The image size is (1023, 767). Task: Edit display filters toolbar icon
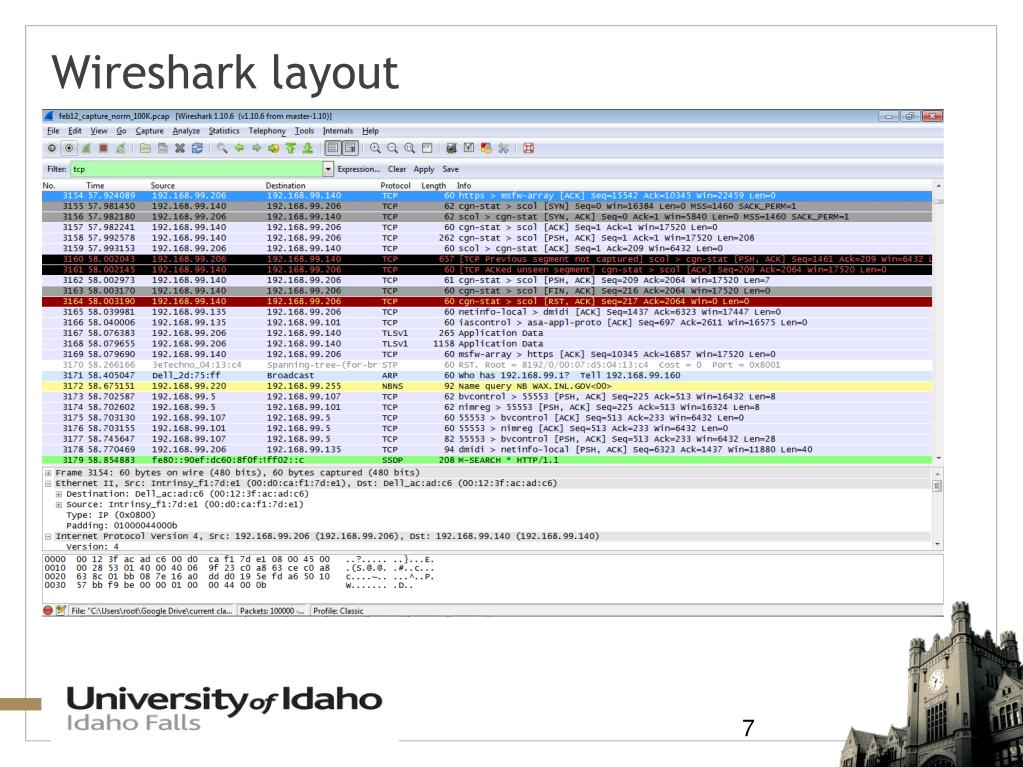[468, 148]
